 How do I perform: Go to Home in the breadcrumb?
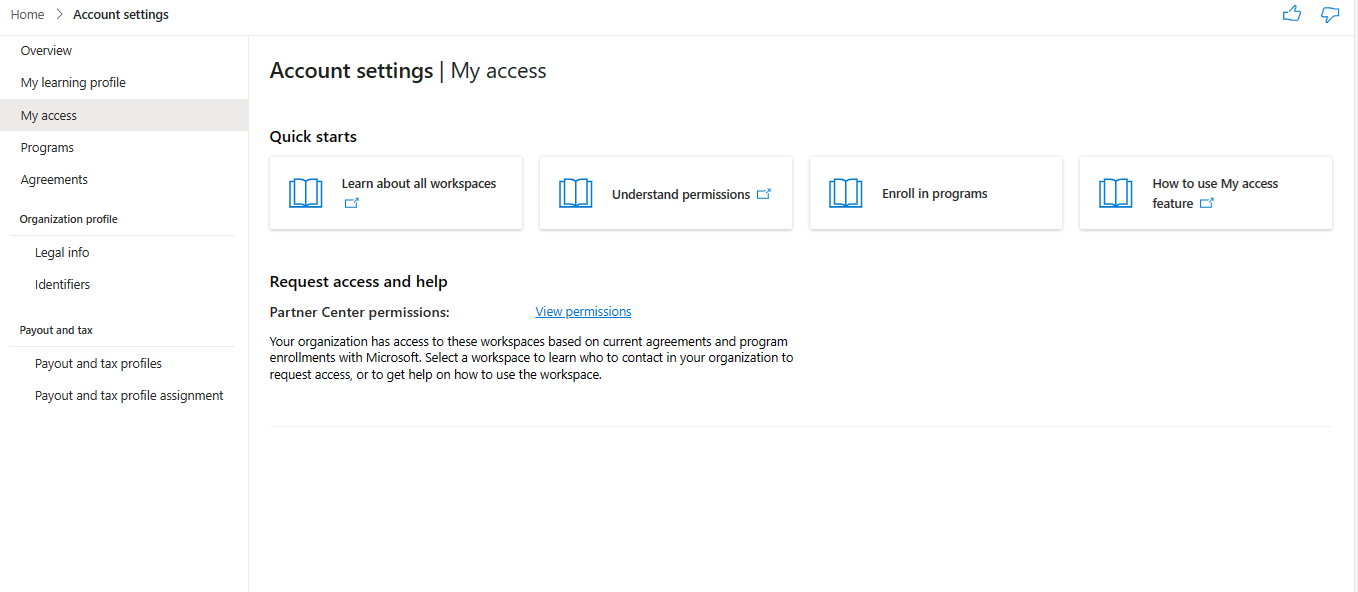[27, 15]
